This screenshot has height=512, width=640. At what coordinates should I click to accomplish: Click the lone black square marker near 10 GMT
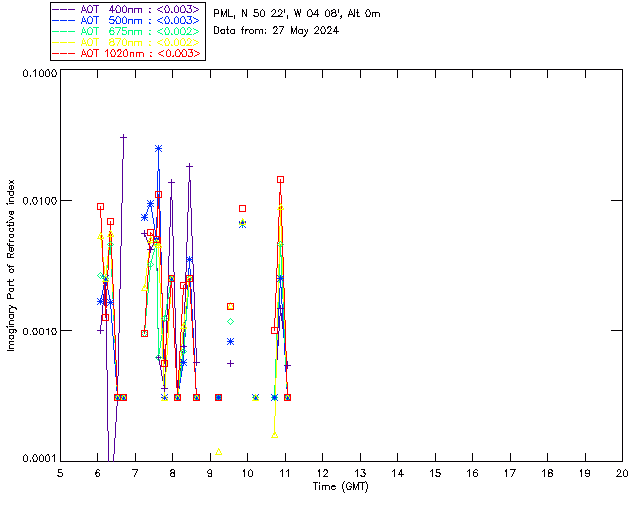click(242, 208)
